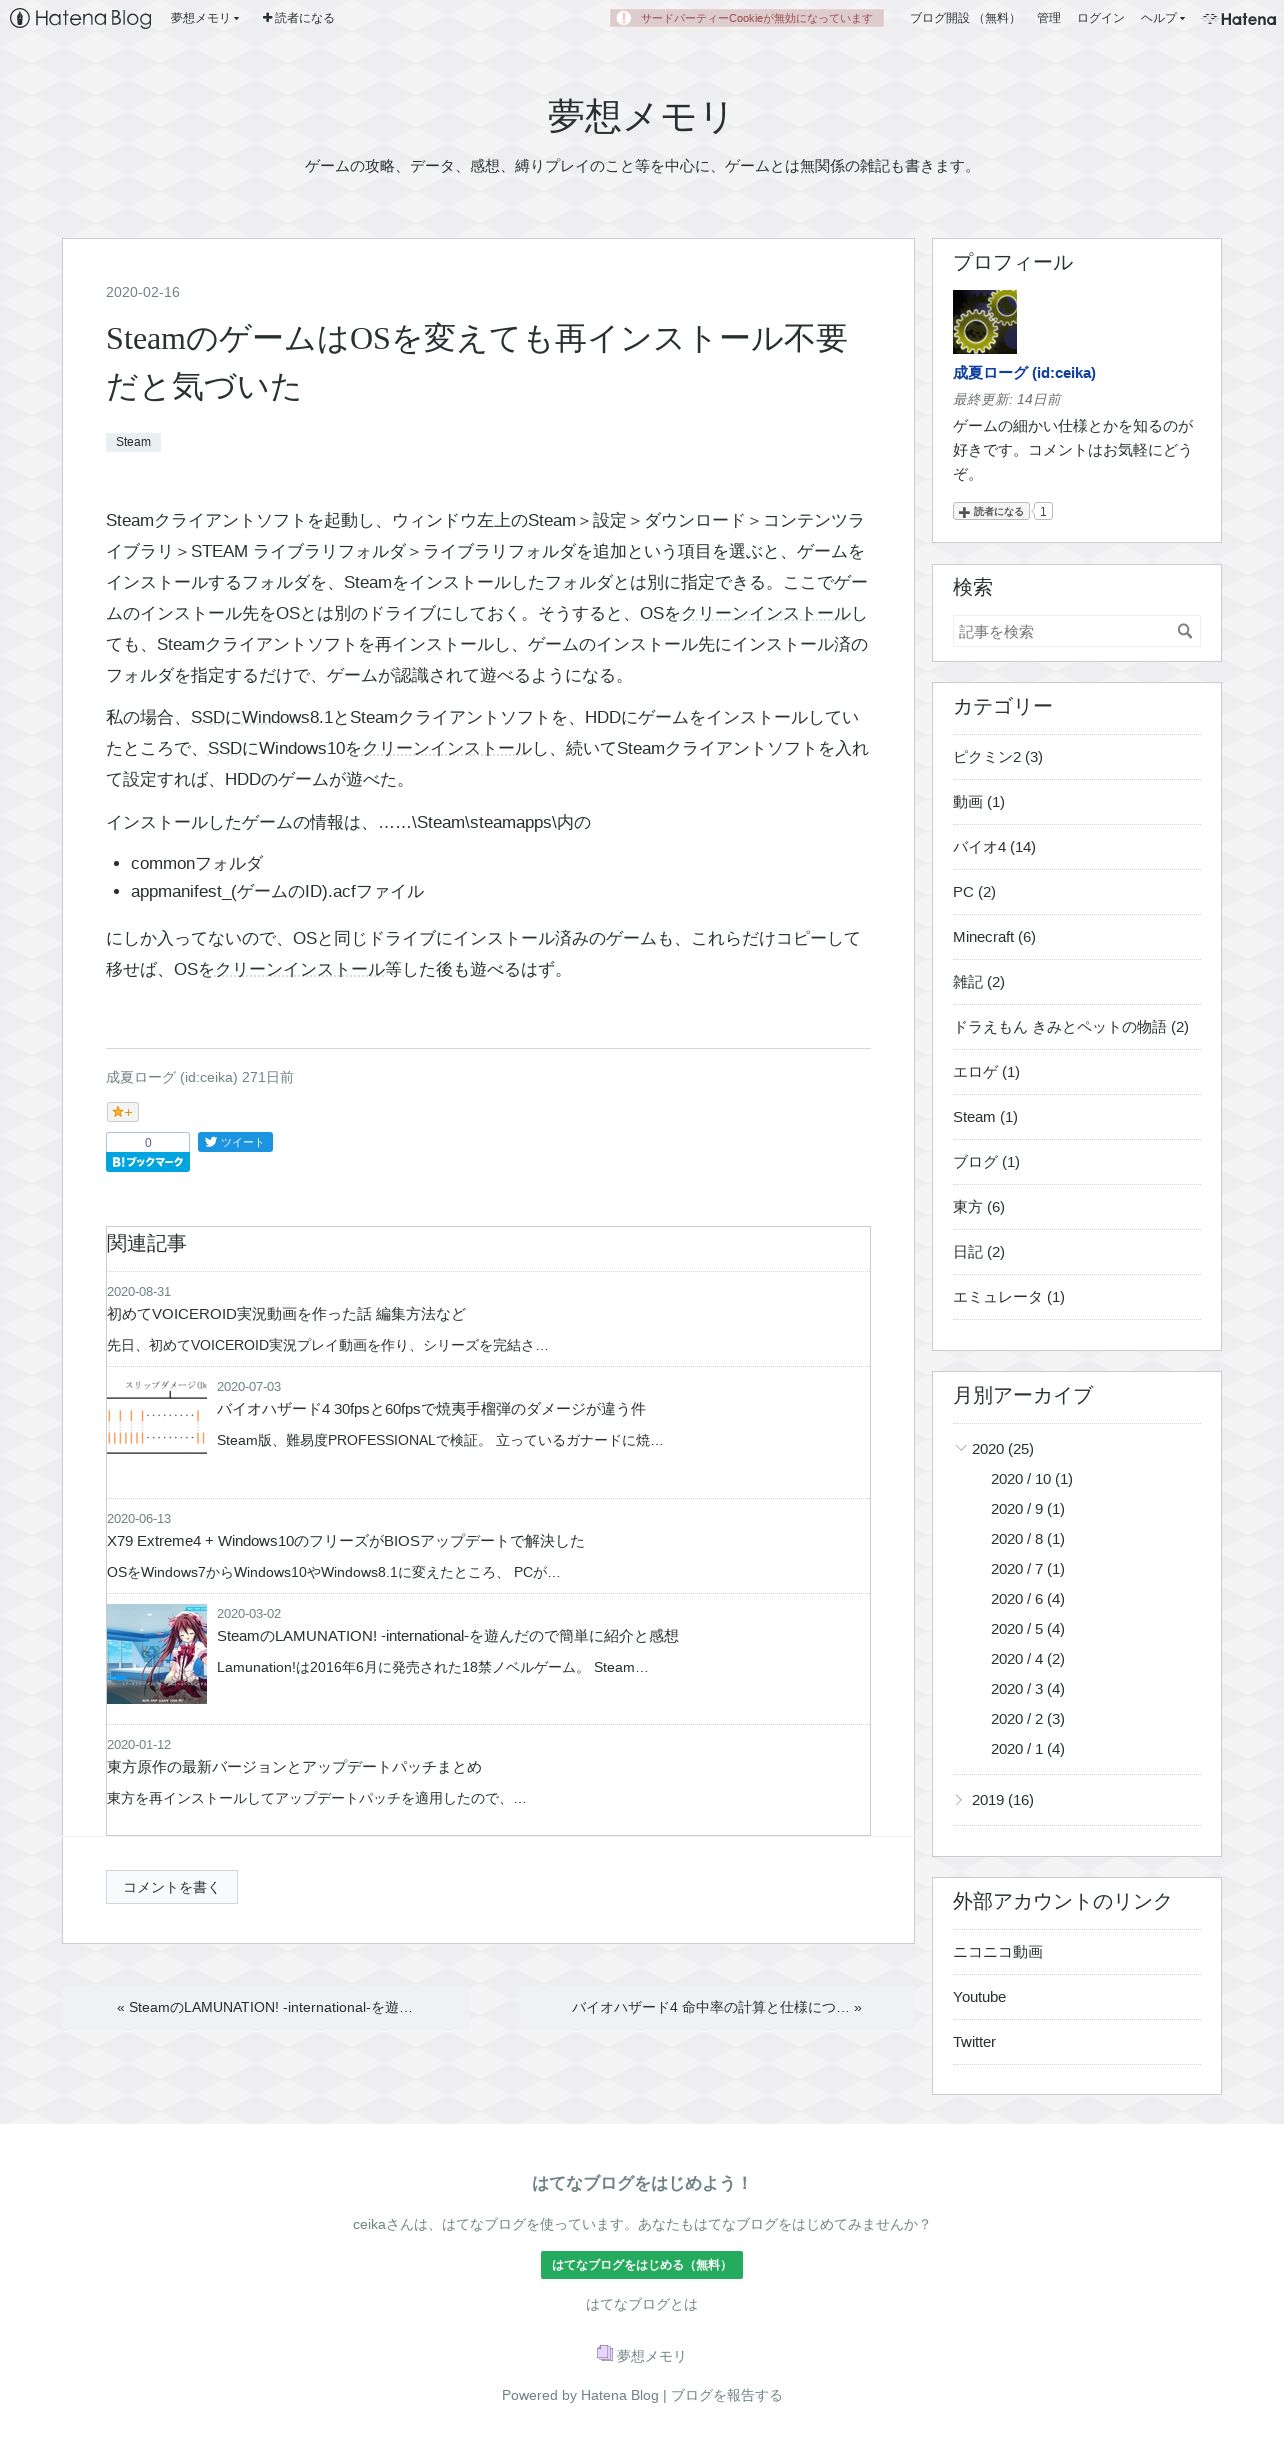
Task: Open archive 2020 / 10 (1)
Action: pyautogui.click(x=1032, y=1479)
